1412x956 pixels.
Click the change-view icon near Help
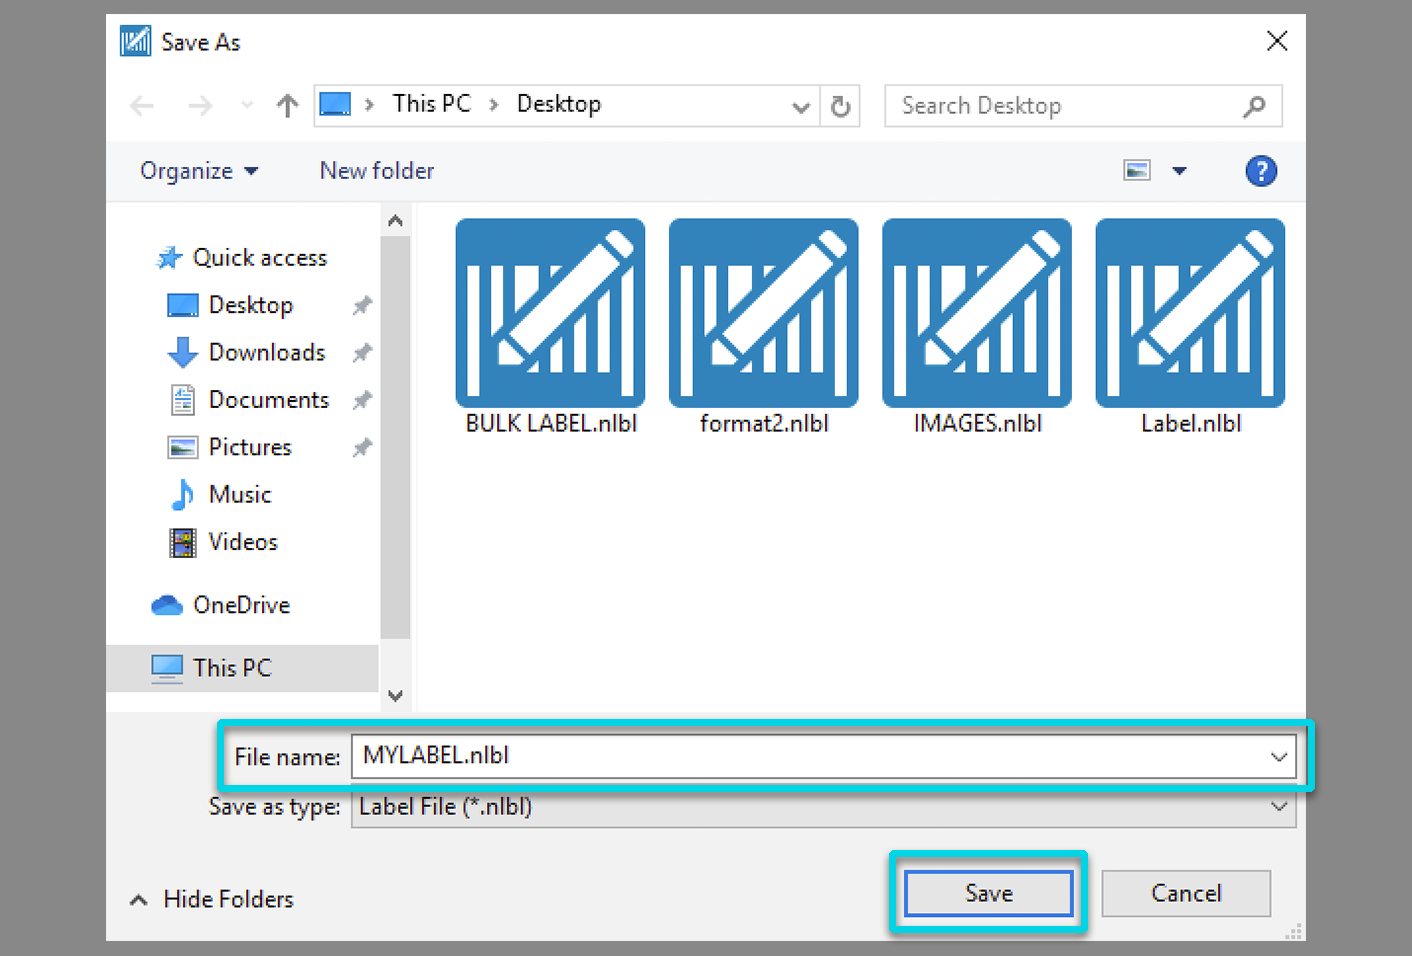point(1137,170)
